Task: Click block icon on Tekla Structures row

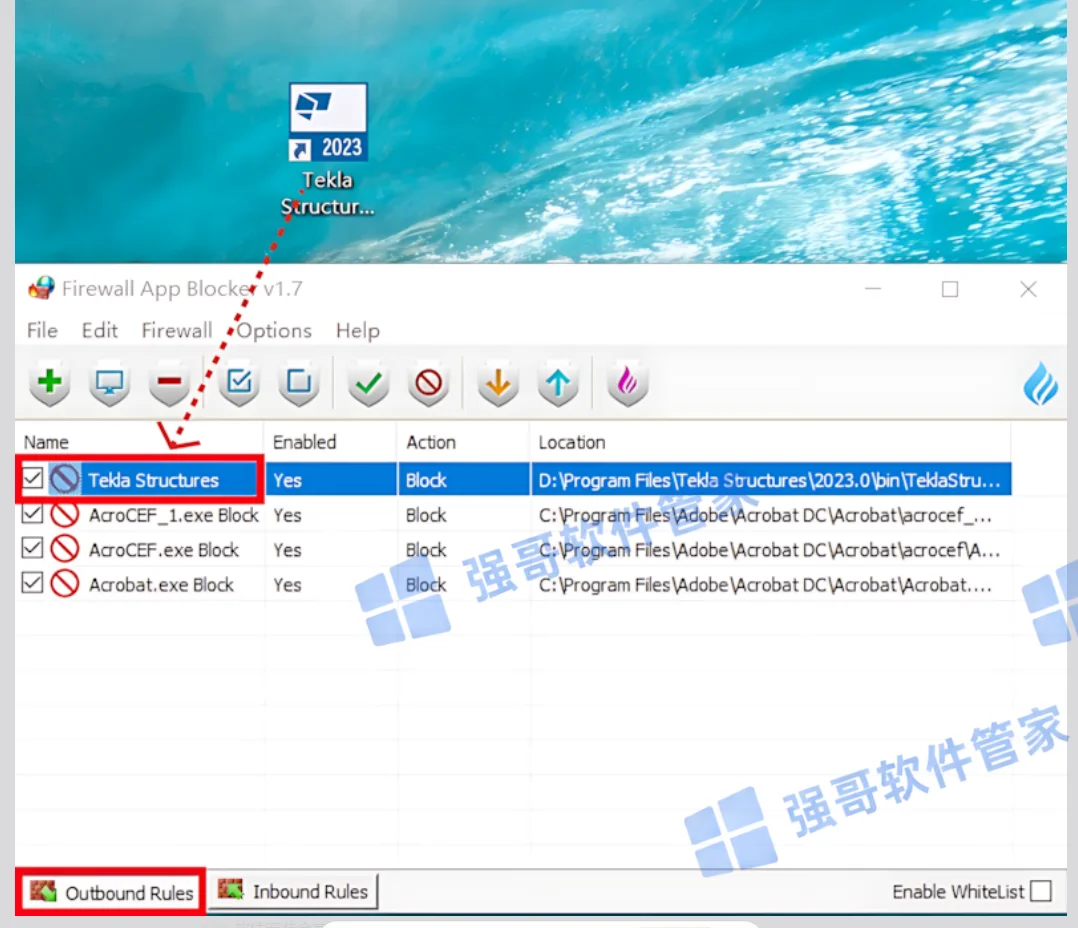Action: [65, 479]
